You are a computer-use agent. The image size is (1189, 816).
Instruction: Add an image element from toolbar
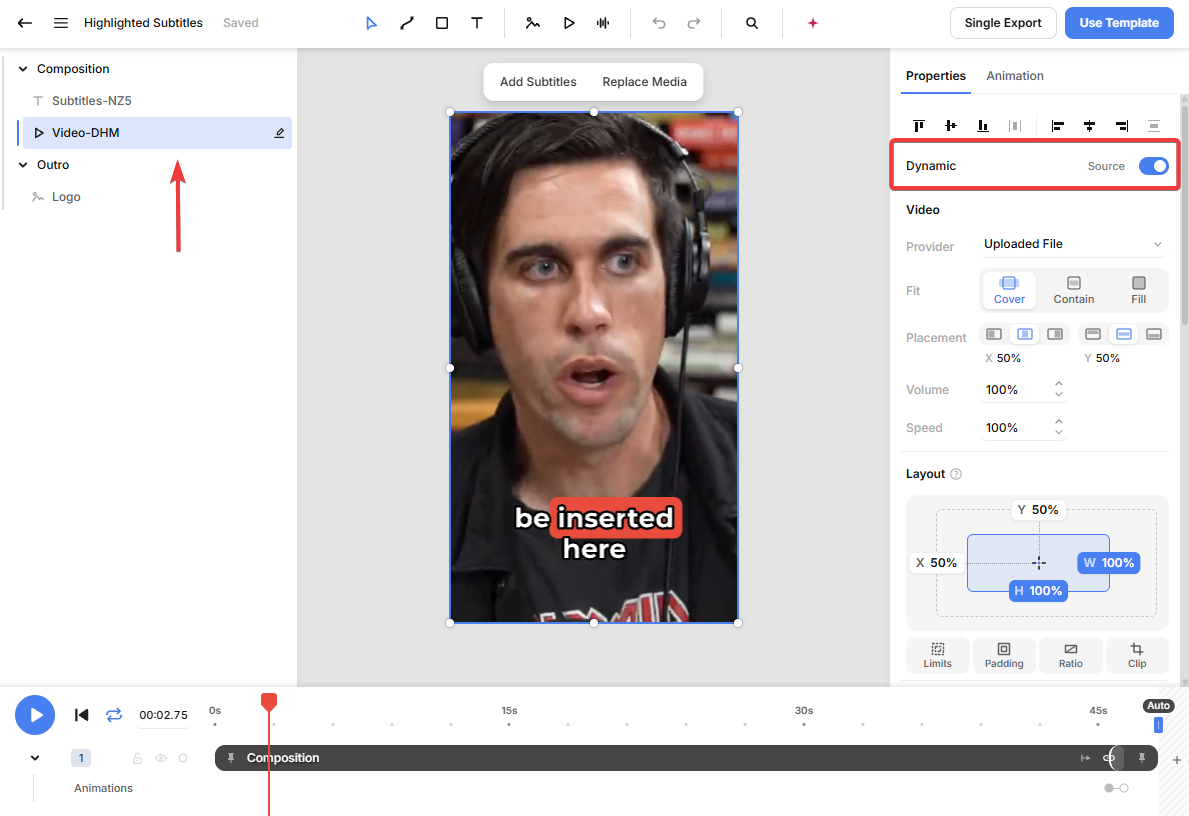[533, 23]
